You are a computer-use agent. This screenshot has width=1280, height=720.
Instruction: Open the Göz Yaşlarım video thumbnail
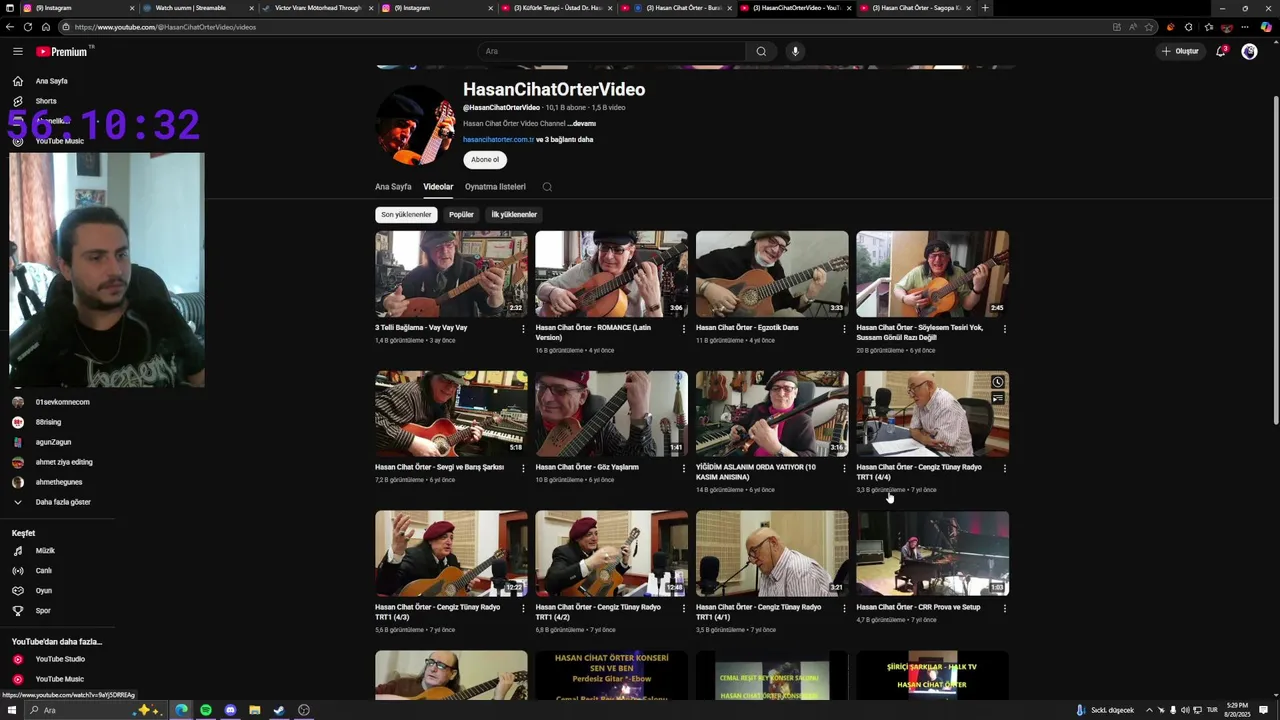[611, 414]
